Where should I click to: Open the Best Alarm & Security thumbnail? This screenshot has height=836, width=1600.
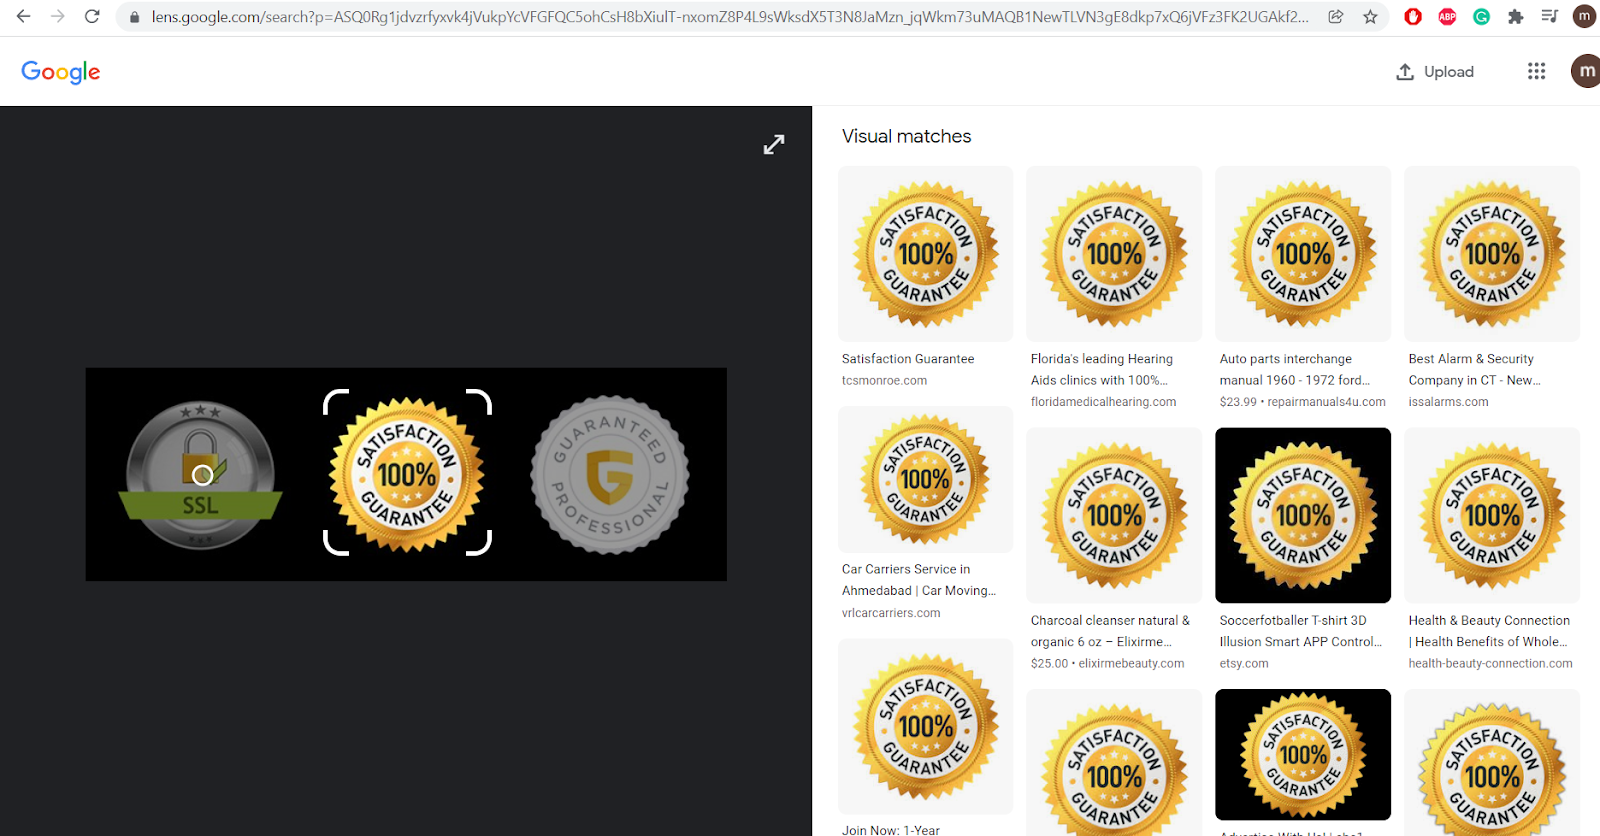[x=1492, y=254]
